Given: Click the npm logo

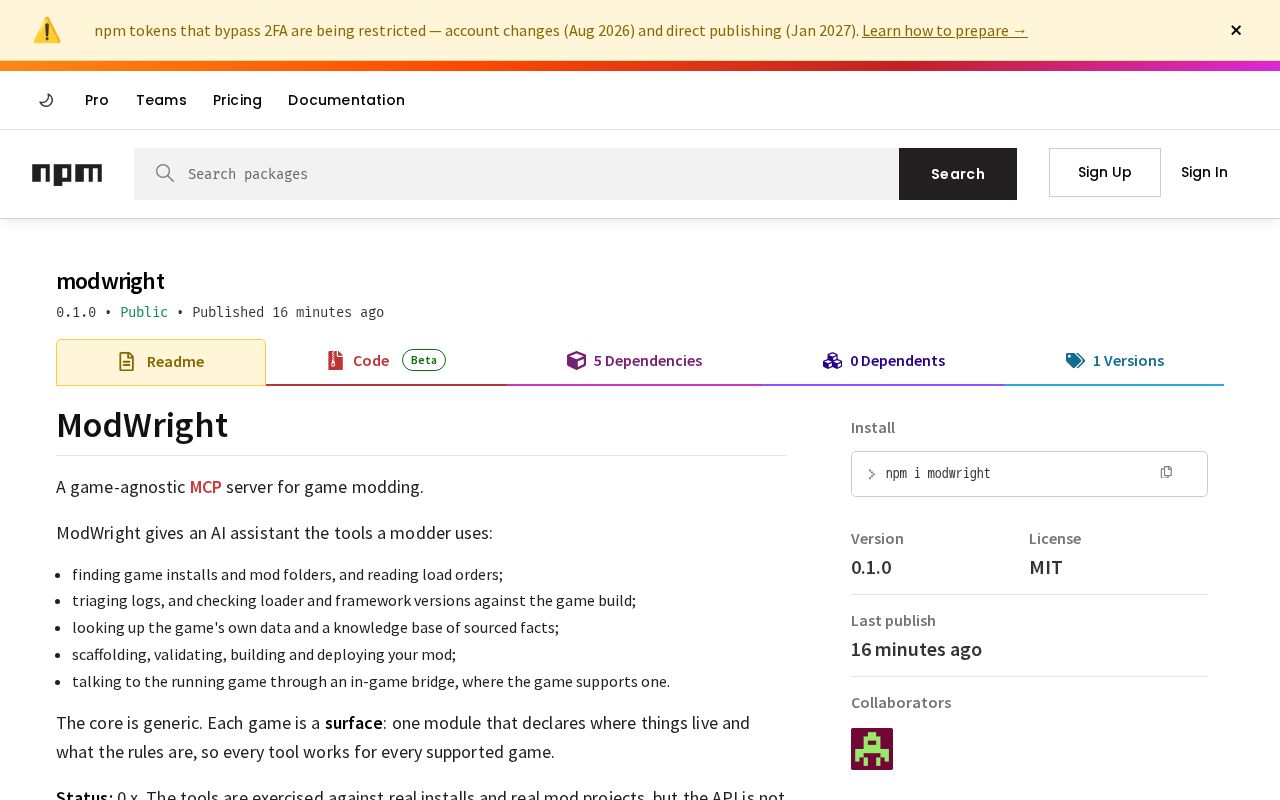Looking at the screenshot, I should (x=67, y=174).
